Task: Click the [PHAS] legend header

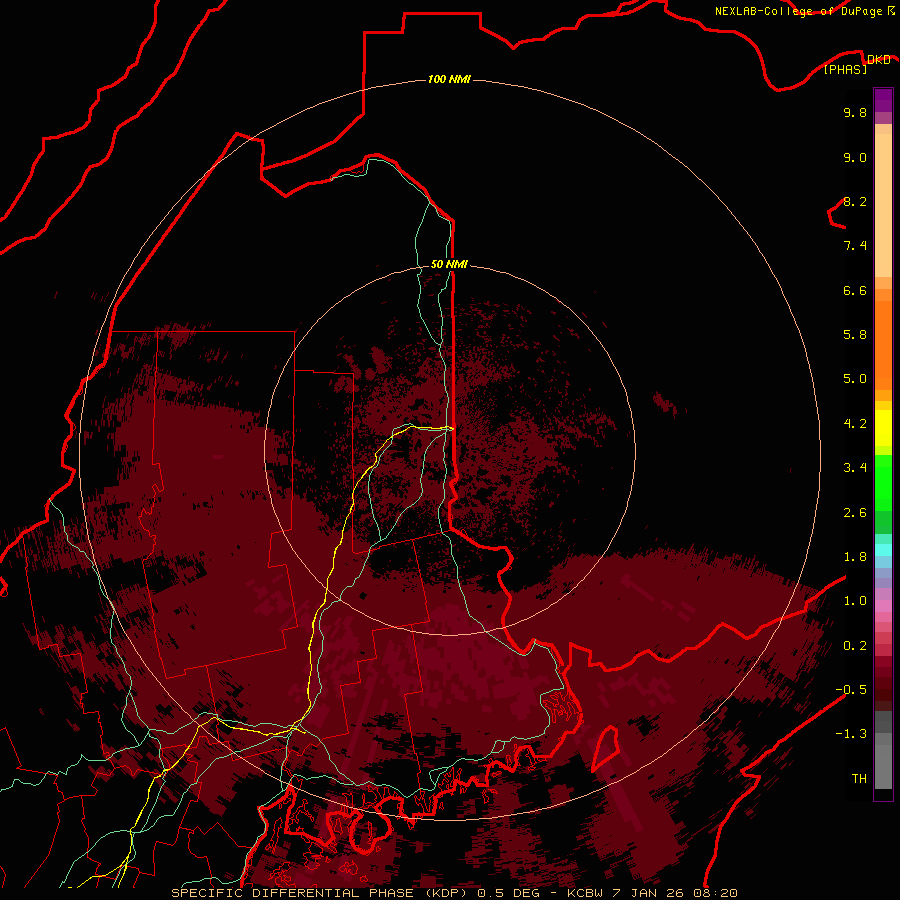Action: click(845, 69)
